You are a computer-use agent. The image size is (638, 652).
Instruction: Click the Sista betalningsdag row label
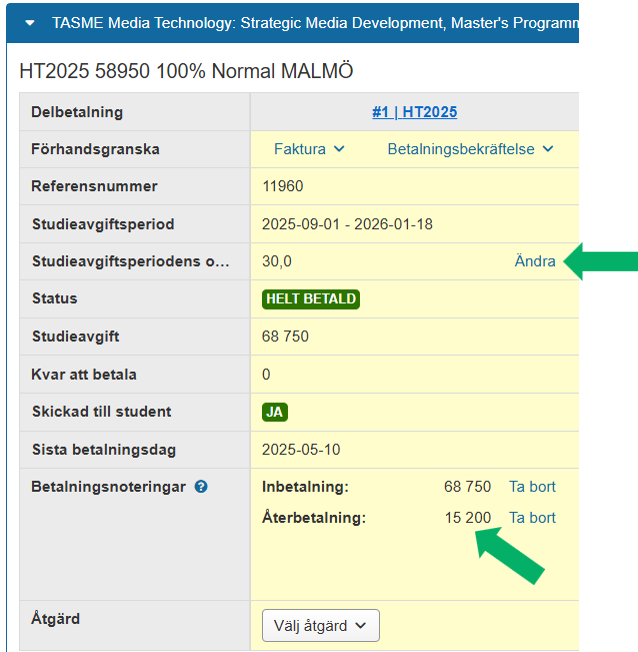point(104,449)
